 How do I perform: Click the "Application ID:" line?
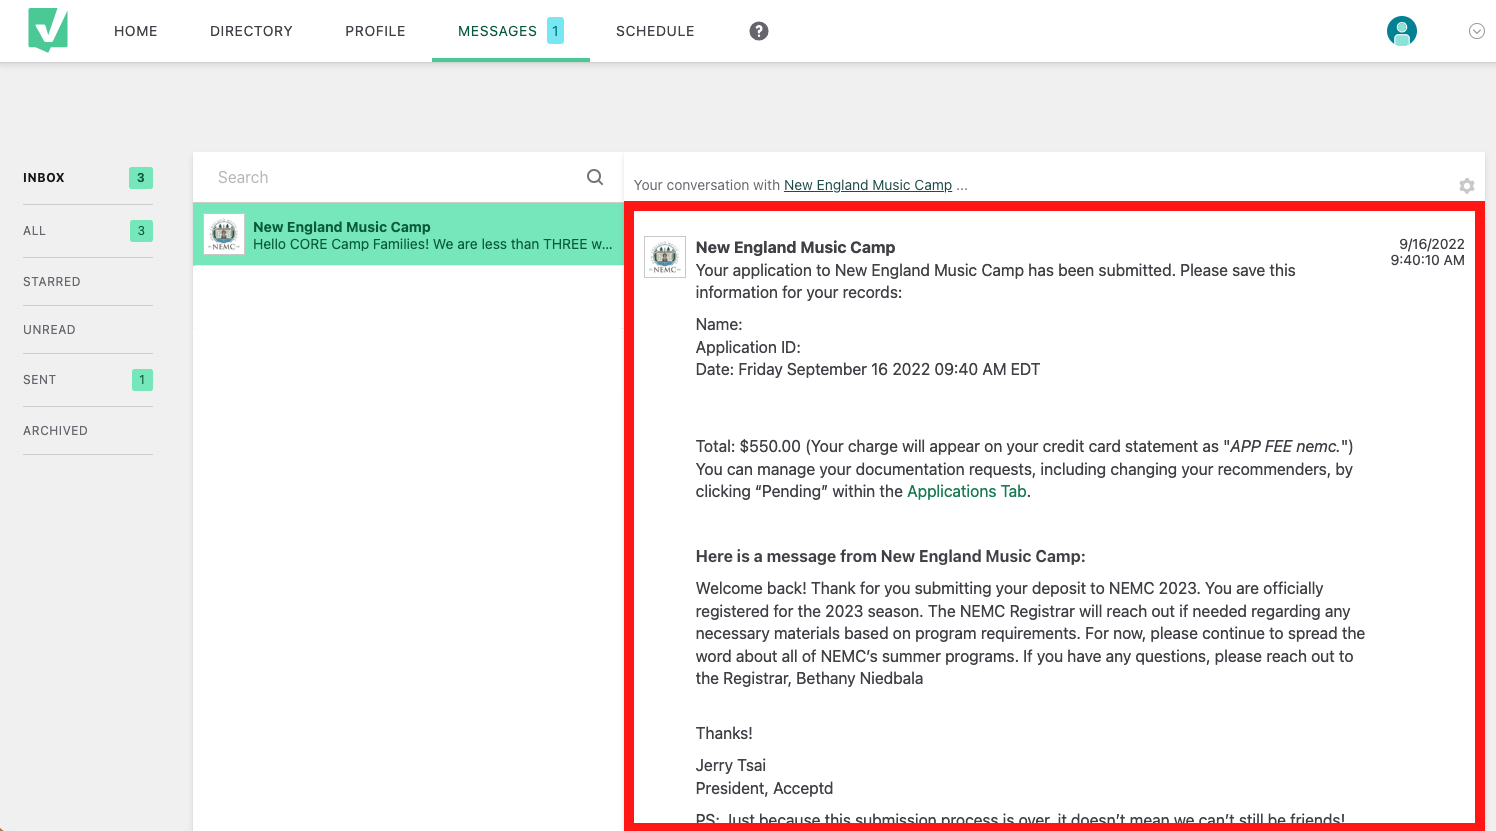[748, 348]
